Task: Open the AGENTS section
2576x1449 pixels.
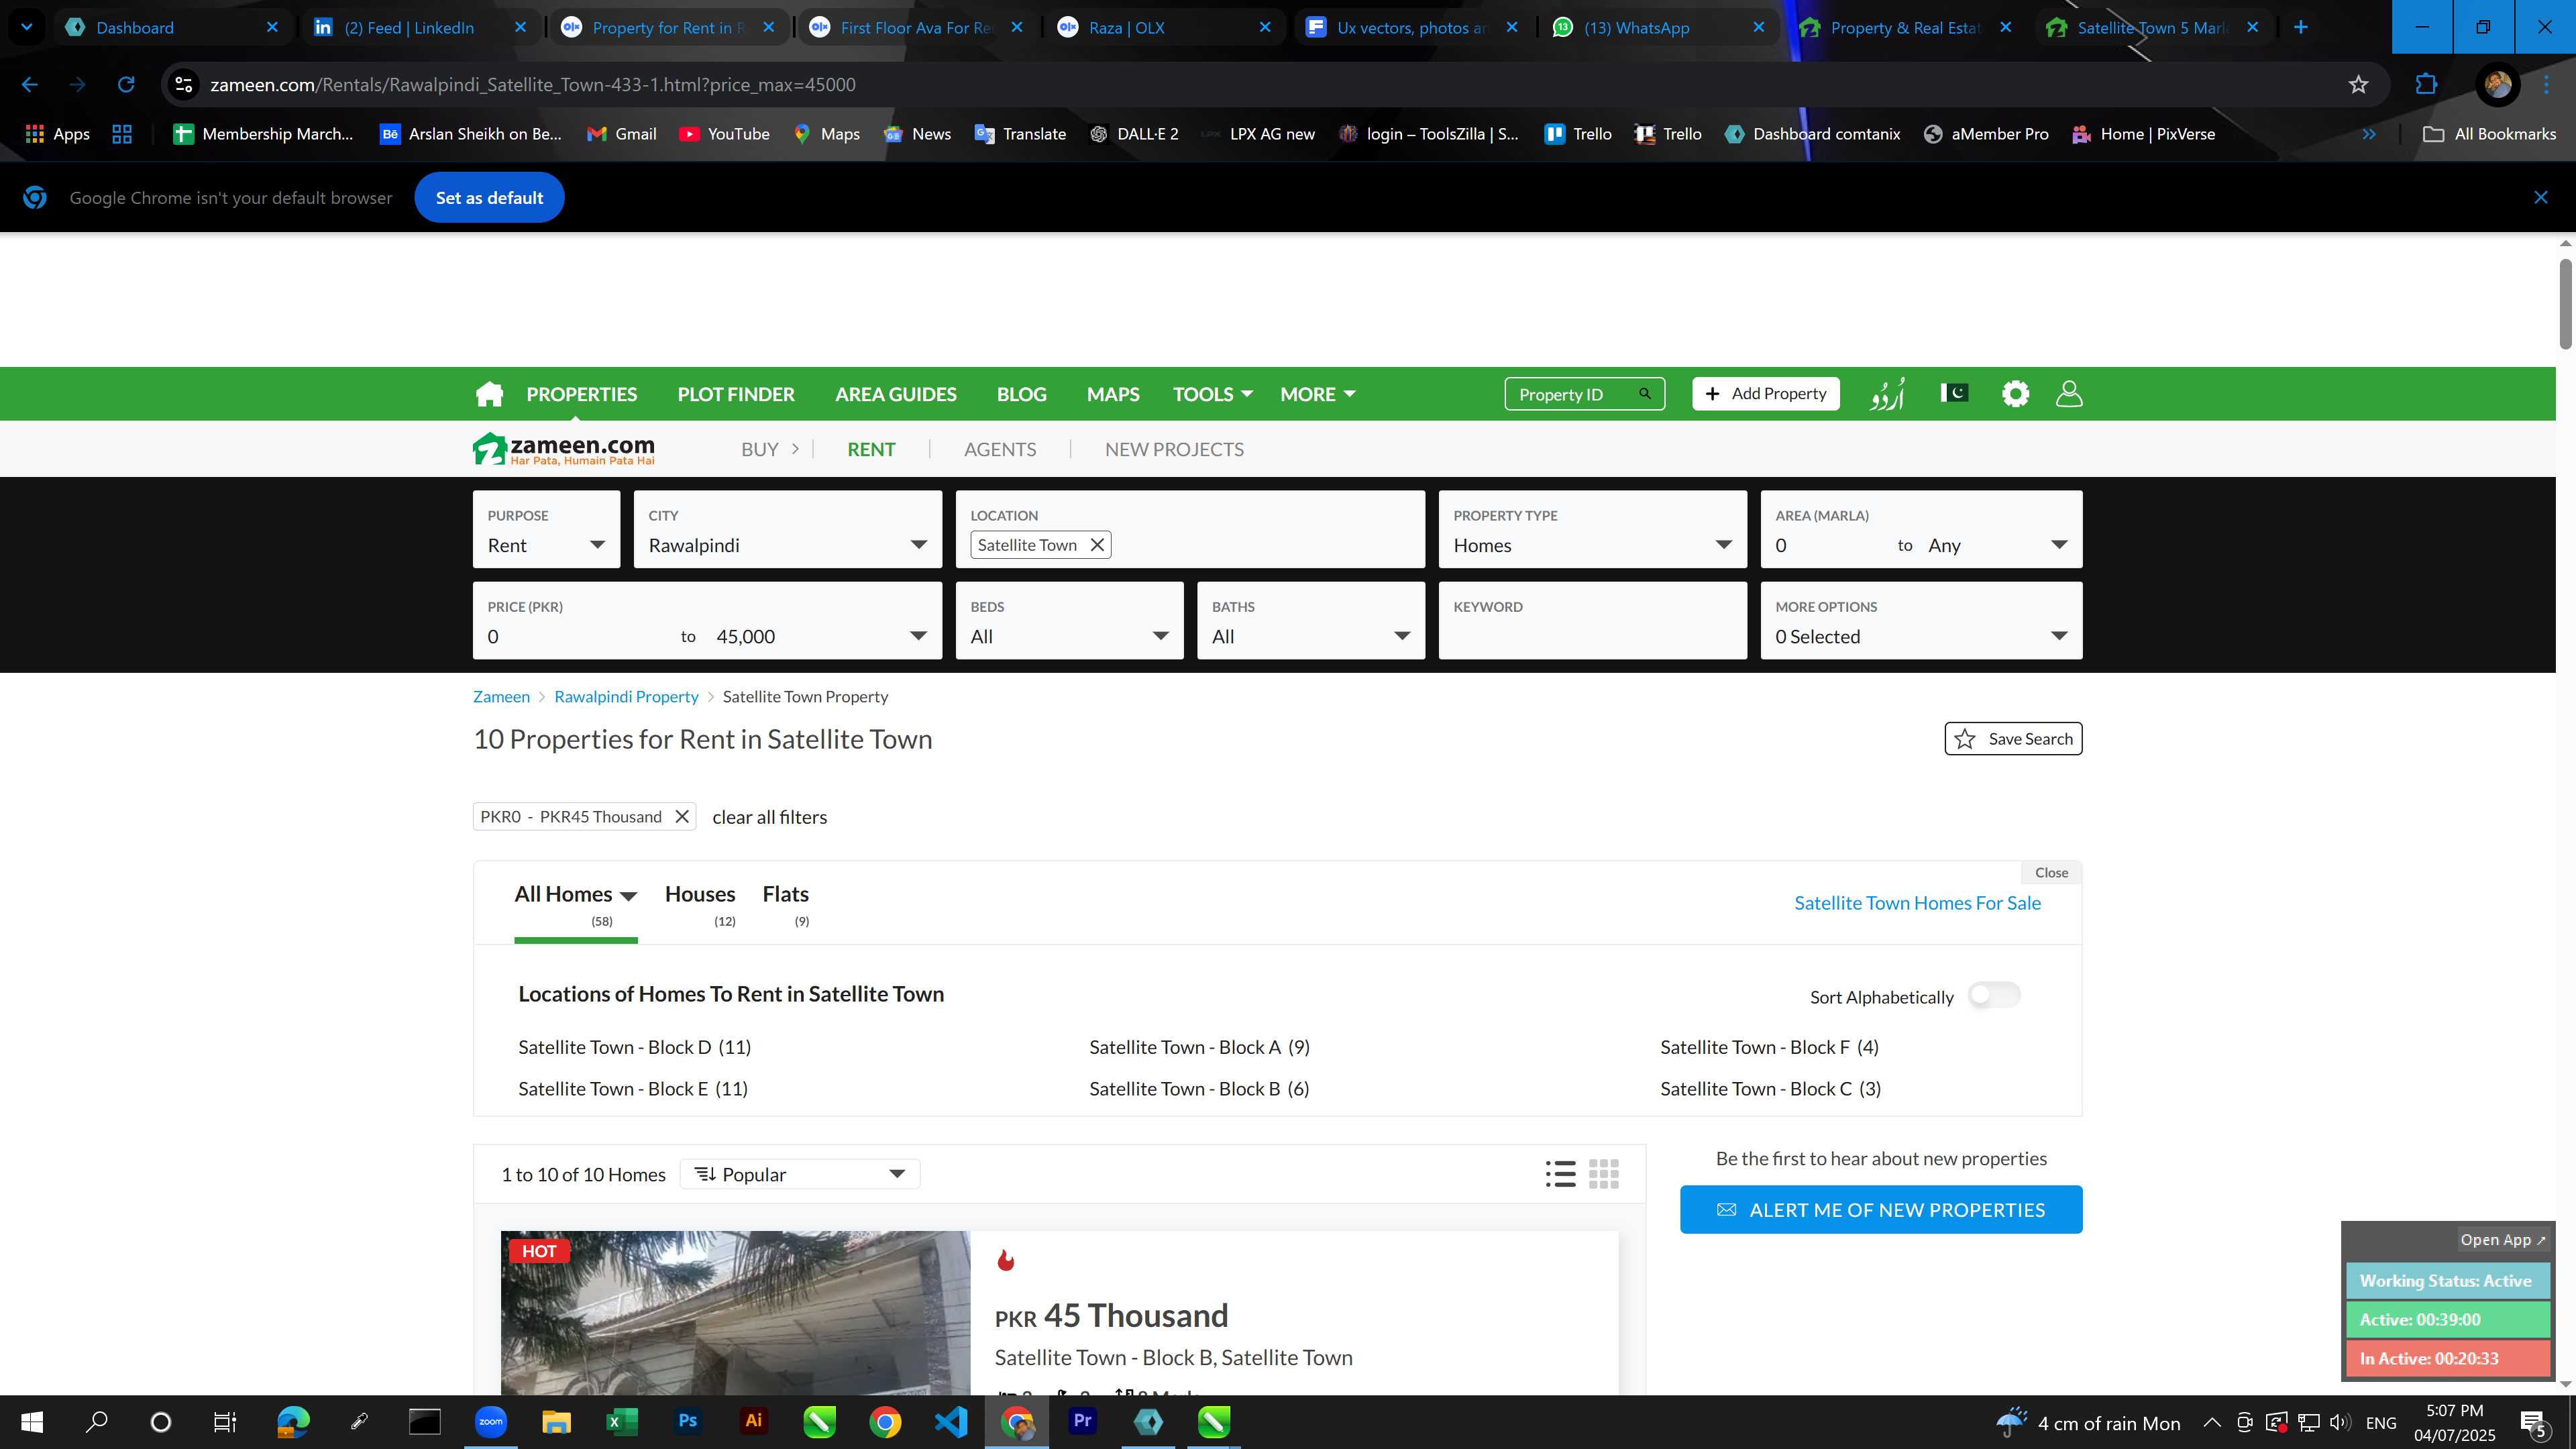Action: point(1000,449)
